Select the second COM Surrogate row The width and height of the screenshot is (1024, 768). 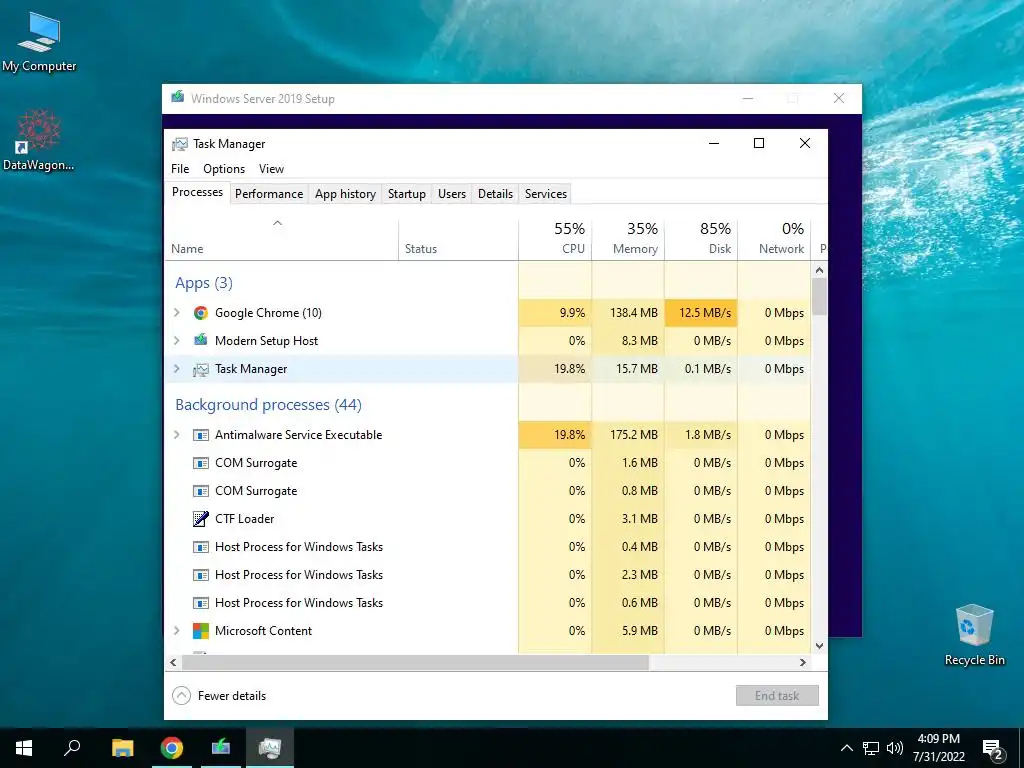tap(487, 491)
